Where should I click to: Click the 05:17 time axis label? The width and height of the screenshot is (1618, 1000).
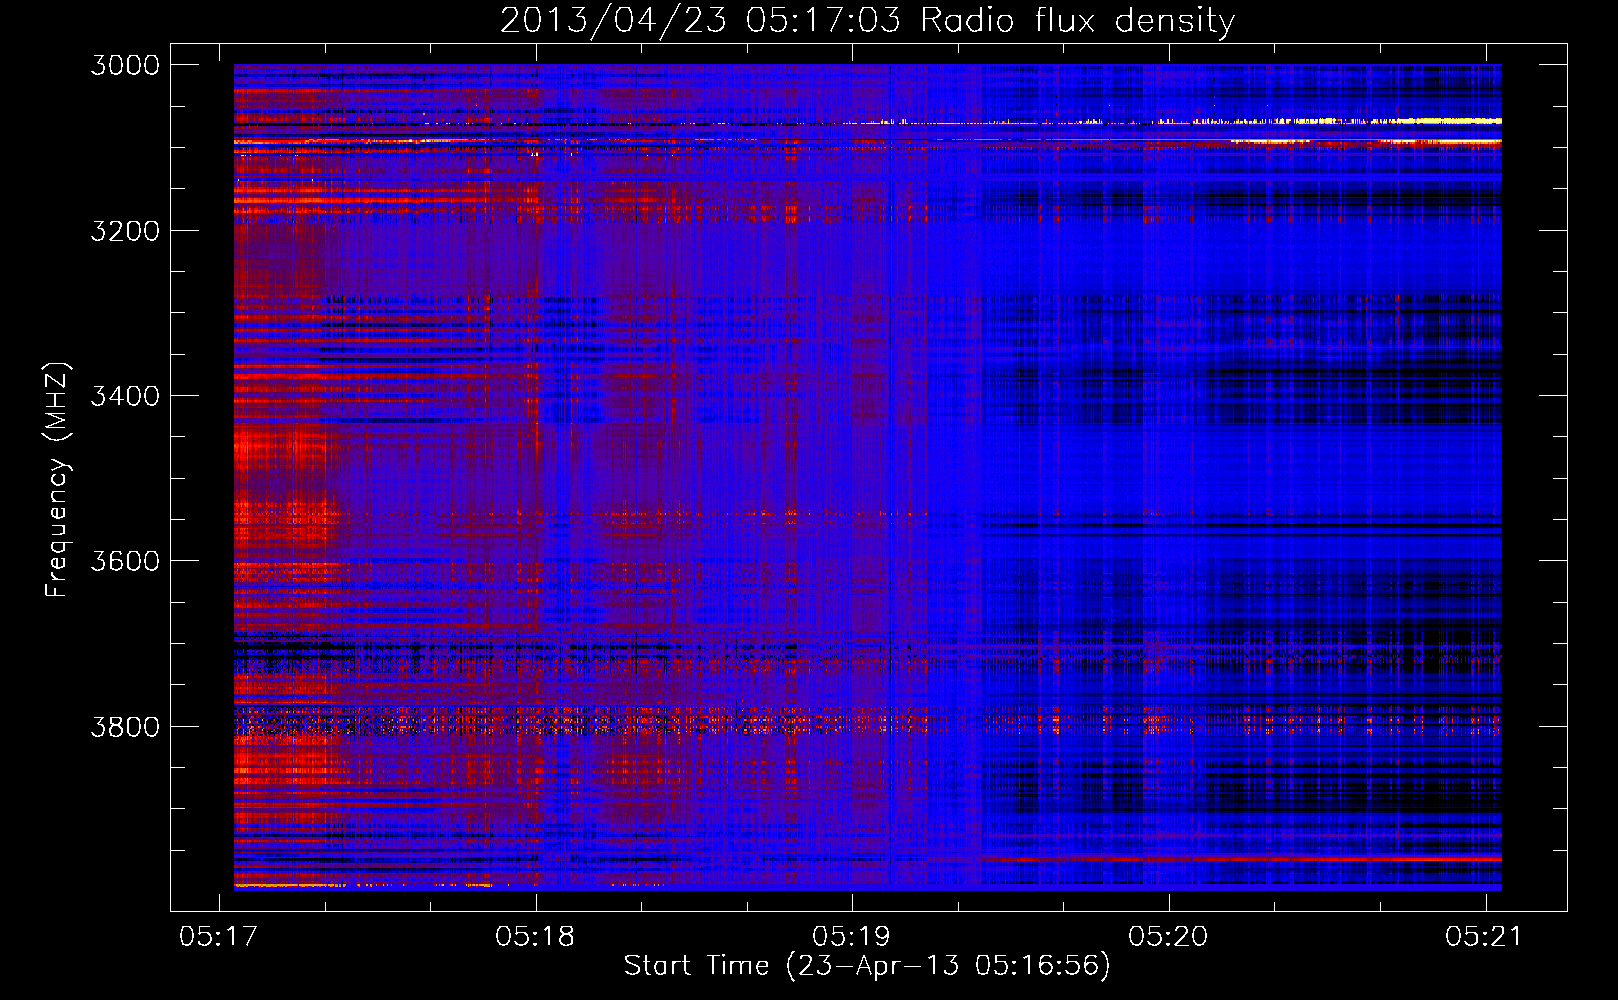pyautogui.click(x=218, y=937)
